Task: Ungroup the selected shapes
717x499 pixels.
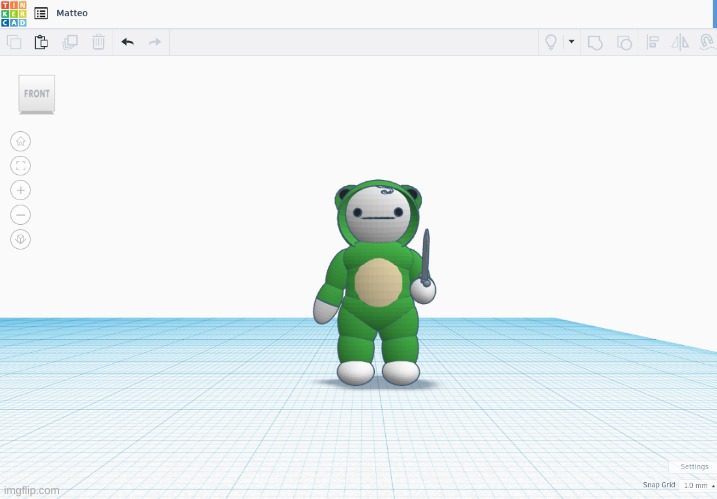Action: point(624,43)
